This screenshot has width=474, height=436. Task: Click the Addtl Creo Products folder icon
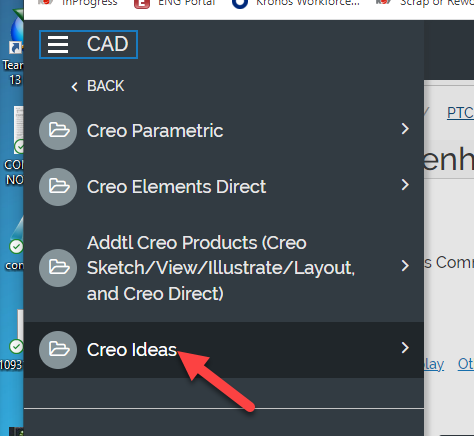tap(58, 268)
